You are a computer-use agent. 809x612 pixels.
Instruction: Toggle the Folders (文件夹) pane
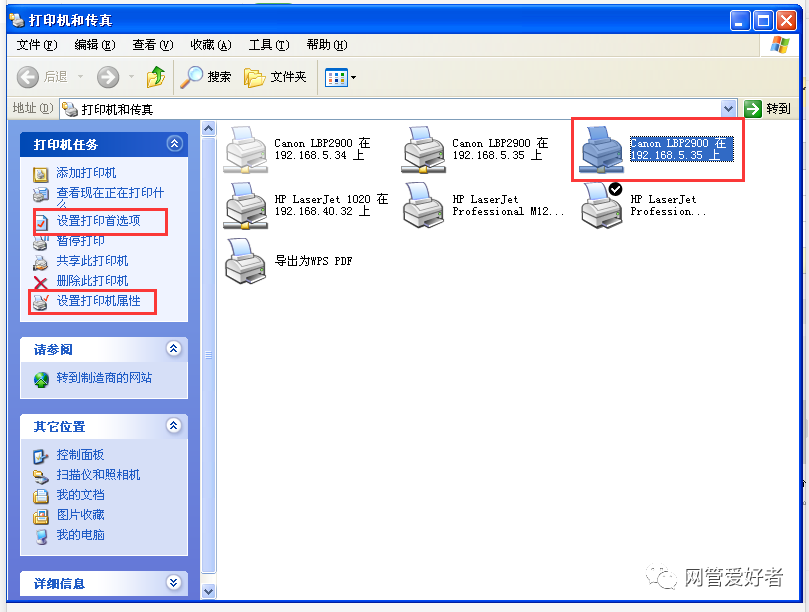(275, 77)
